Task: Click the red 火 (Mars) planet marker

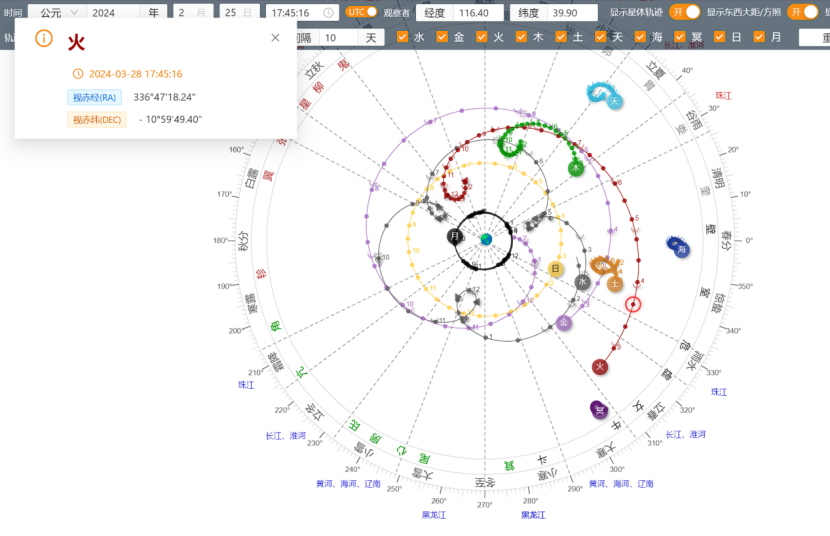Action: coord(600,367)
